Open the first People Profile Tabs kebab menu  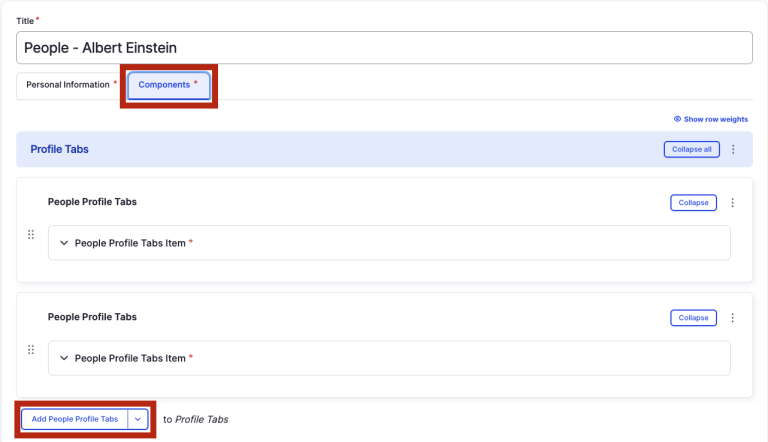pos(732,202)
